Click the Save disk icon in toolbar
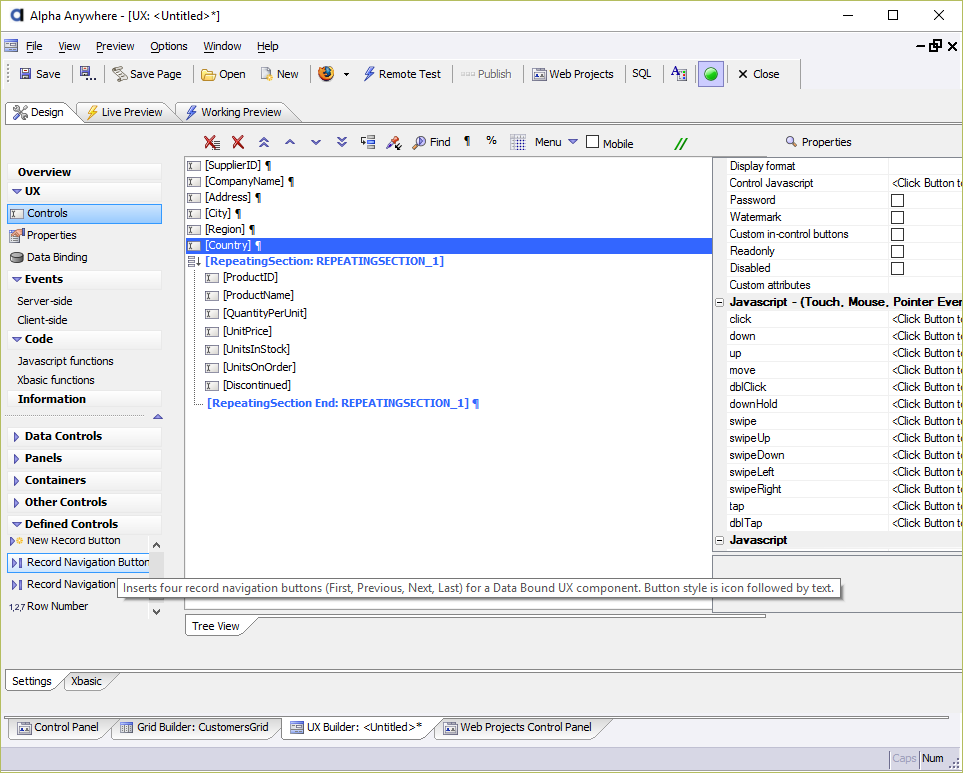 point(25,74)
